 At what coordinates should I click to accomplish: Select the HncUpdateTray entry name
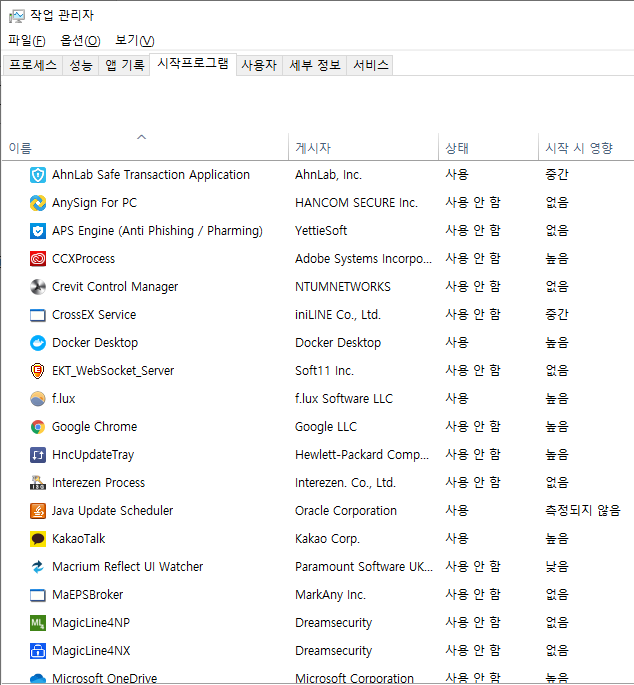[x=93, y=455]
